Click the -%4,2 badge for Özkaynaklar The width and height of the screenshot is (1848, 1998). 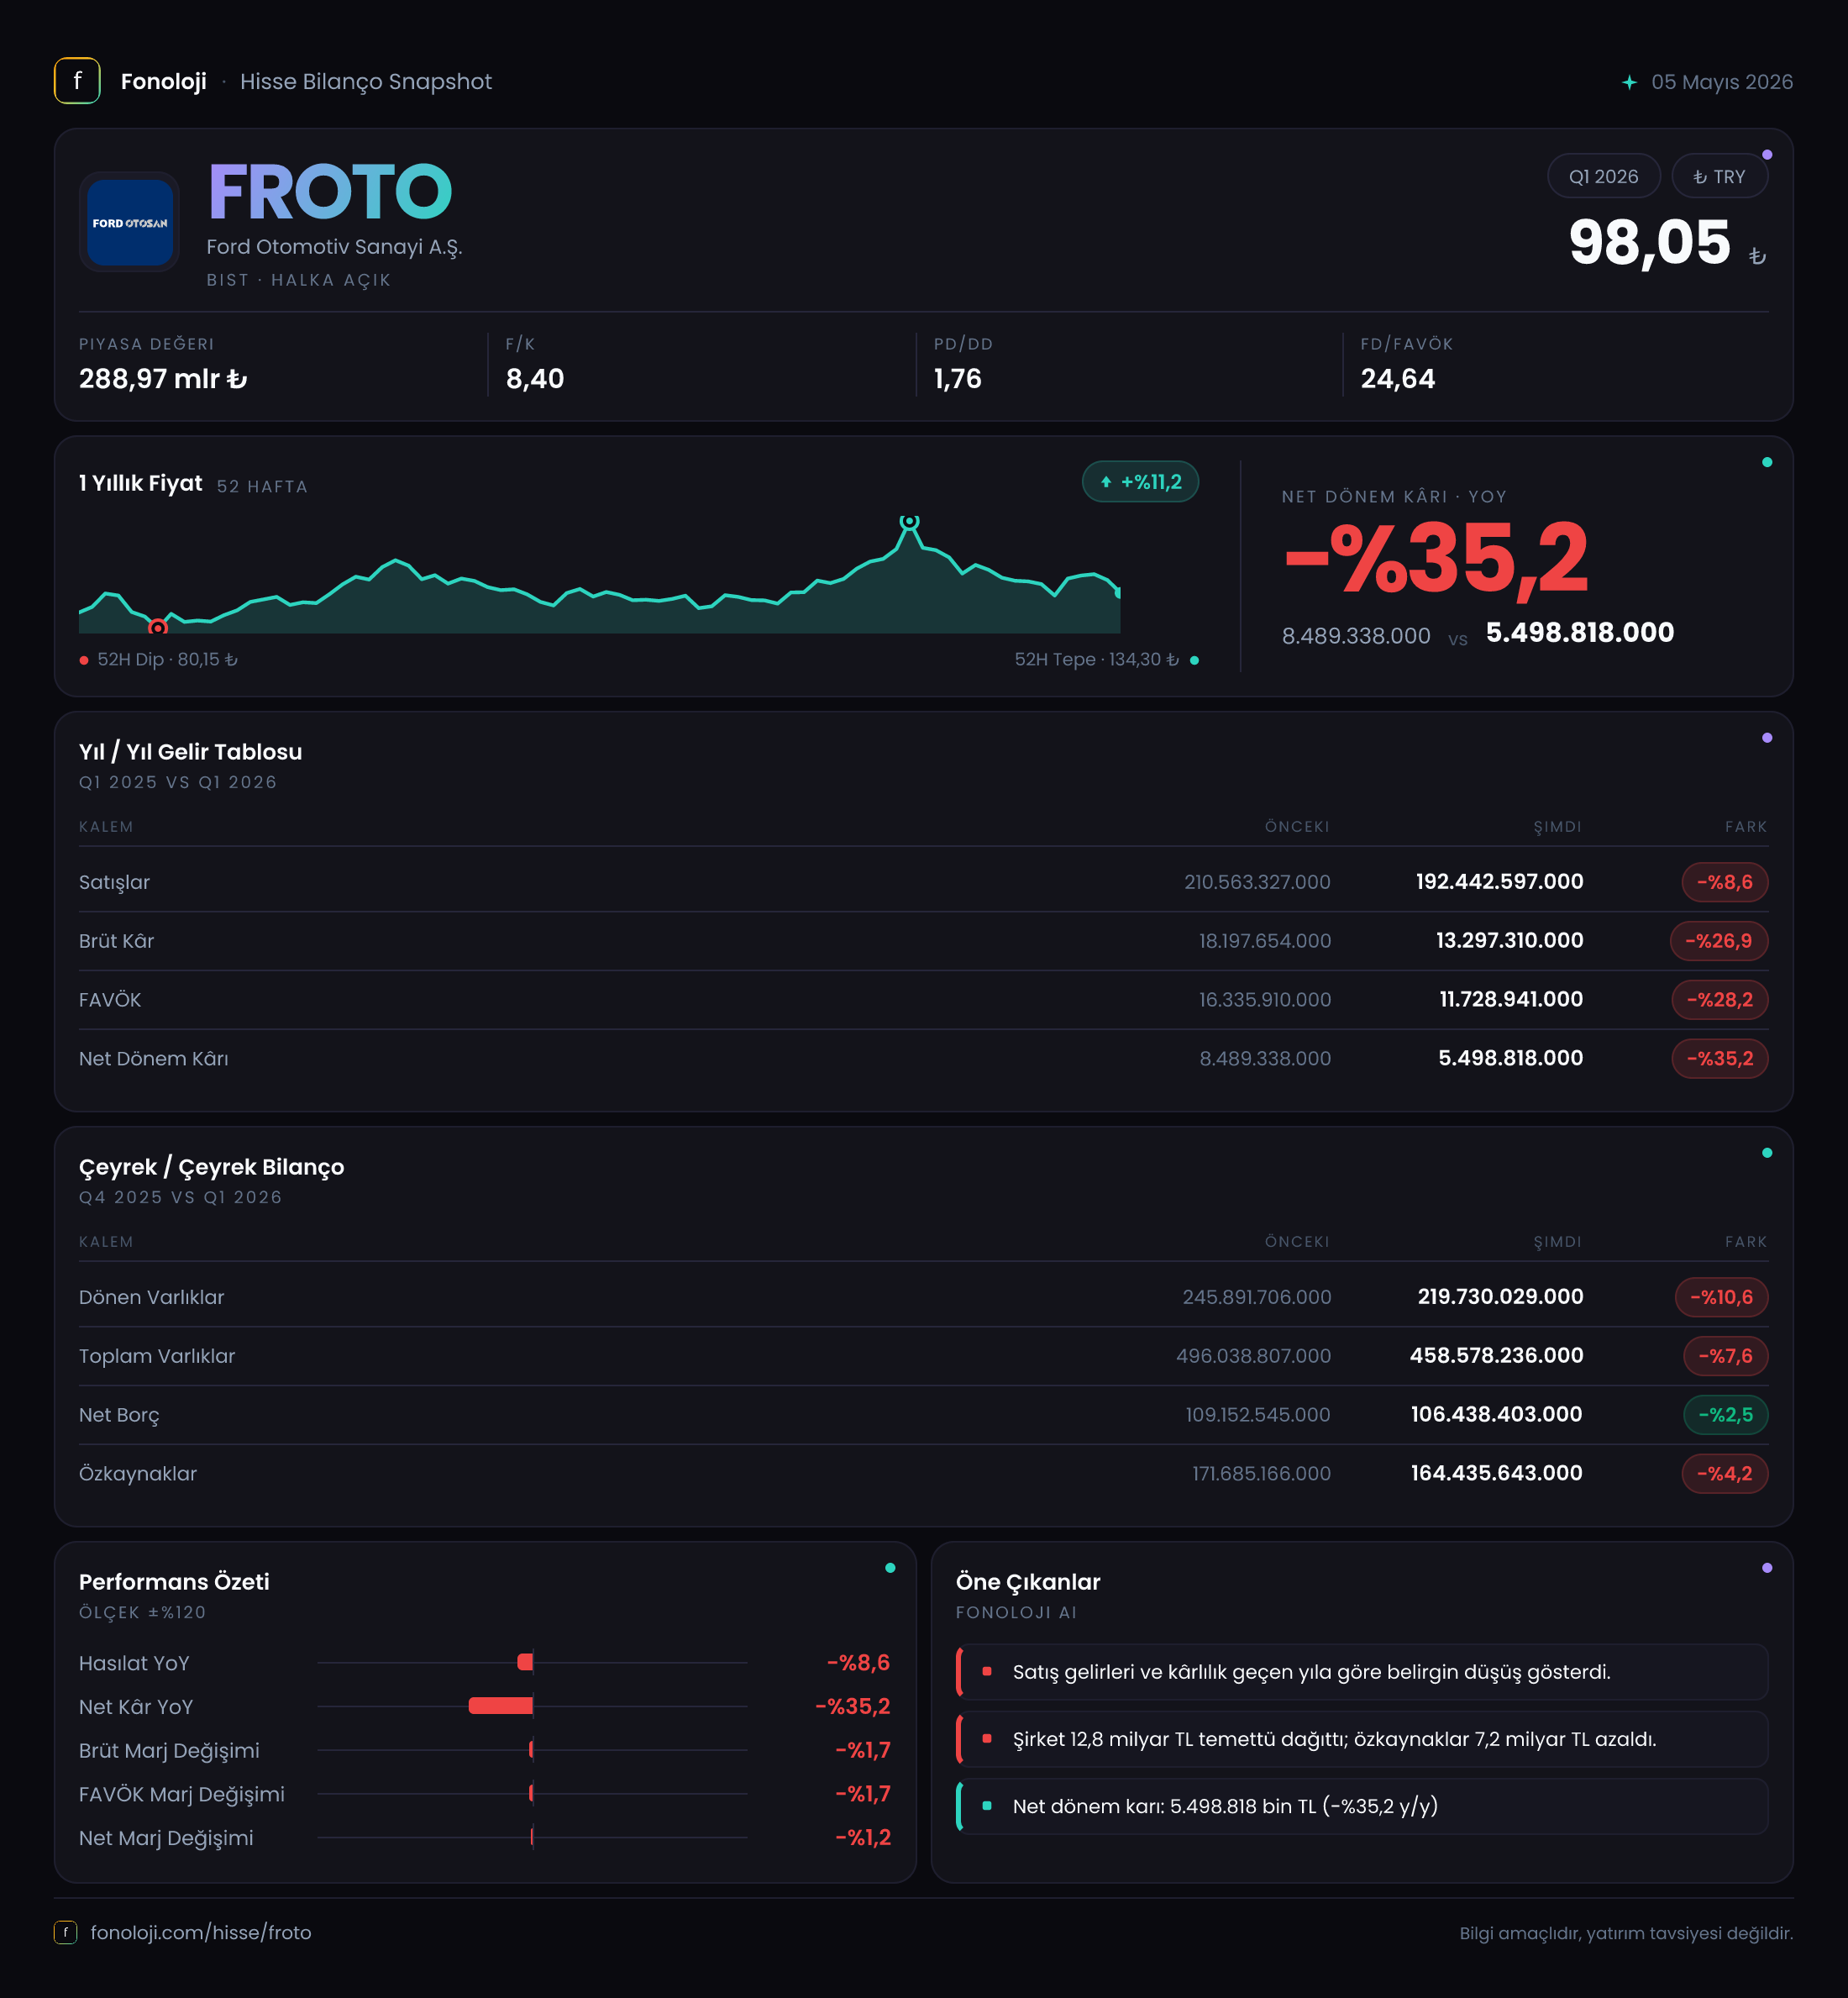1724,1474
